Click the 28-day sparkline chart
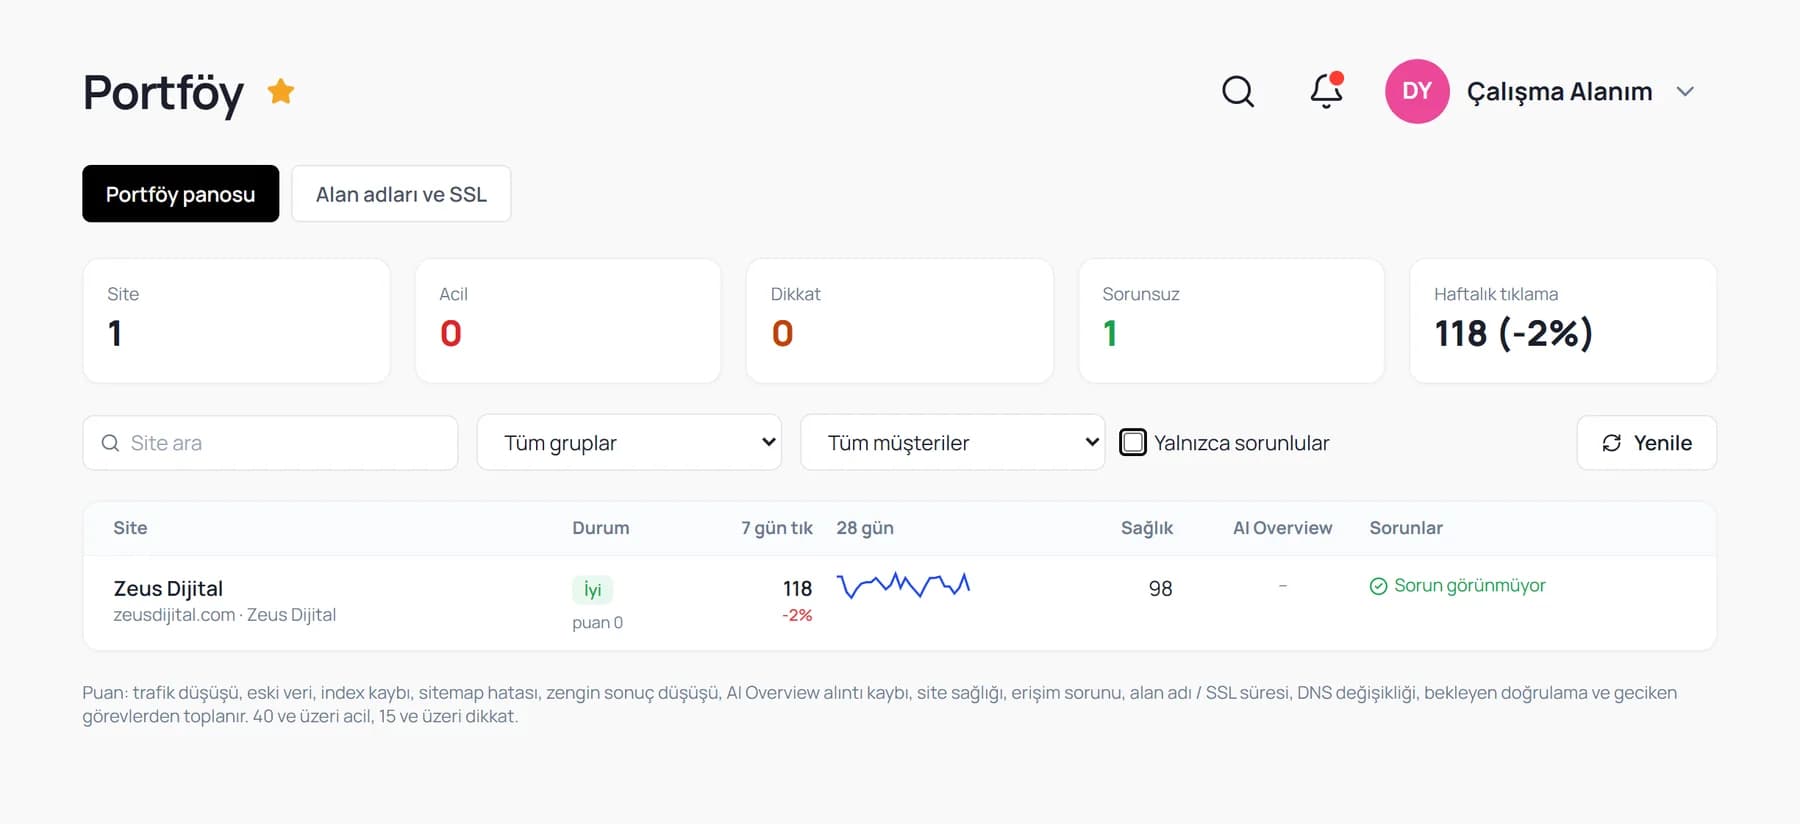The image size is (1800, 824). tap(903, 585)
